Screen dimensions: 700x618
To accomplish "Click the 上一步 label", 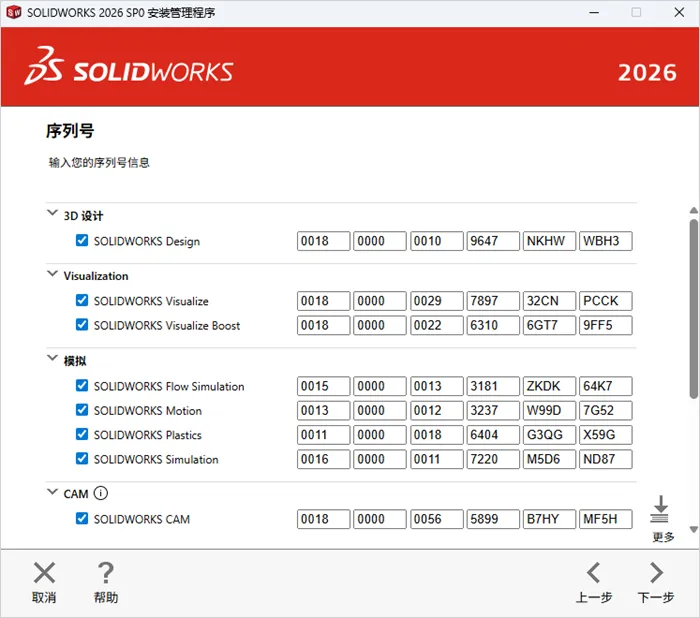I will 594,597.
